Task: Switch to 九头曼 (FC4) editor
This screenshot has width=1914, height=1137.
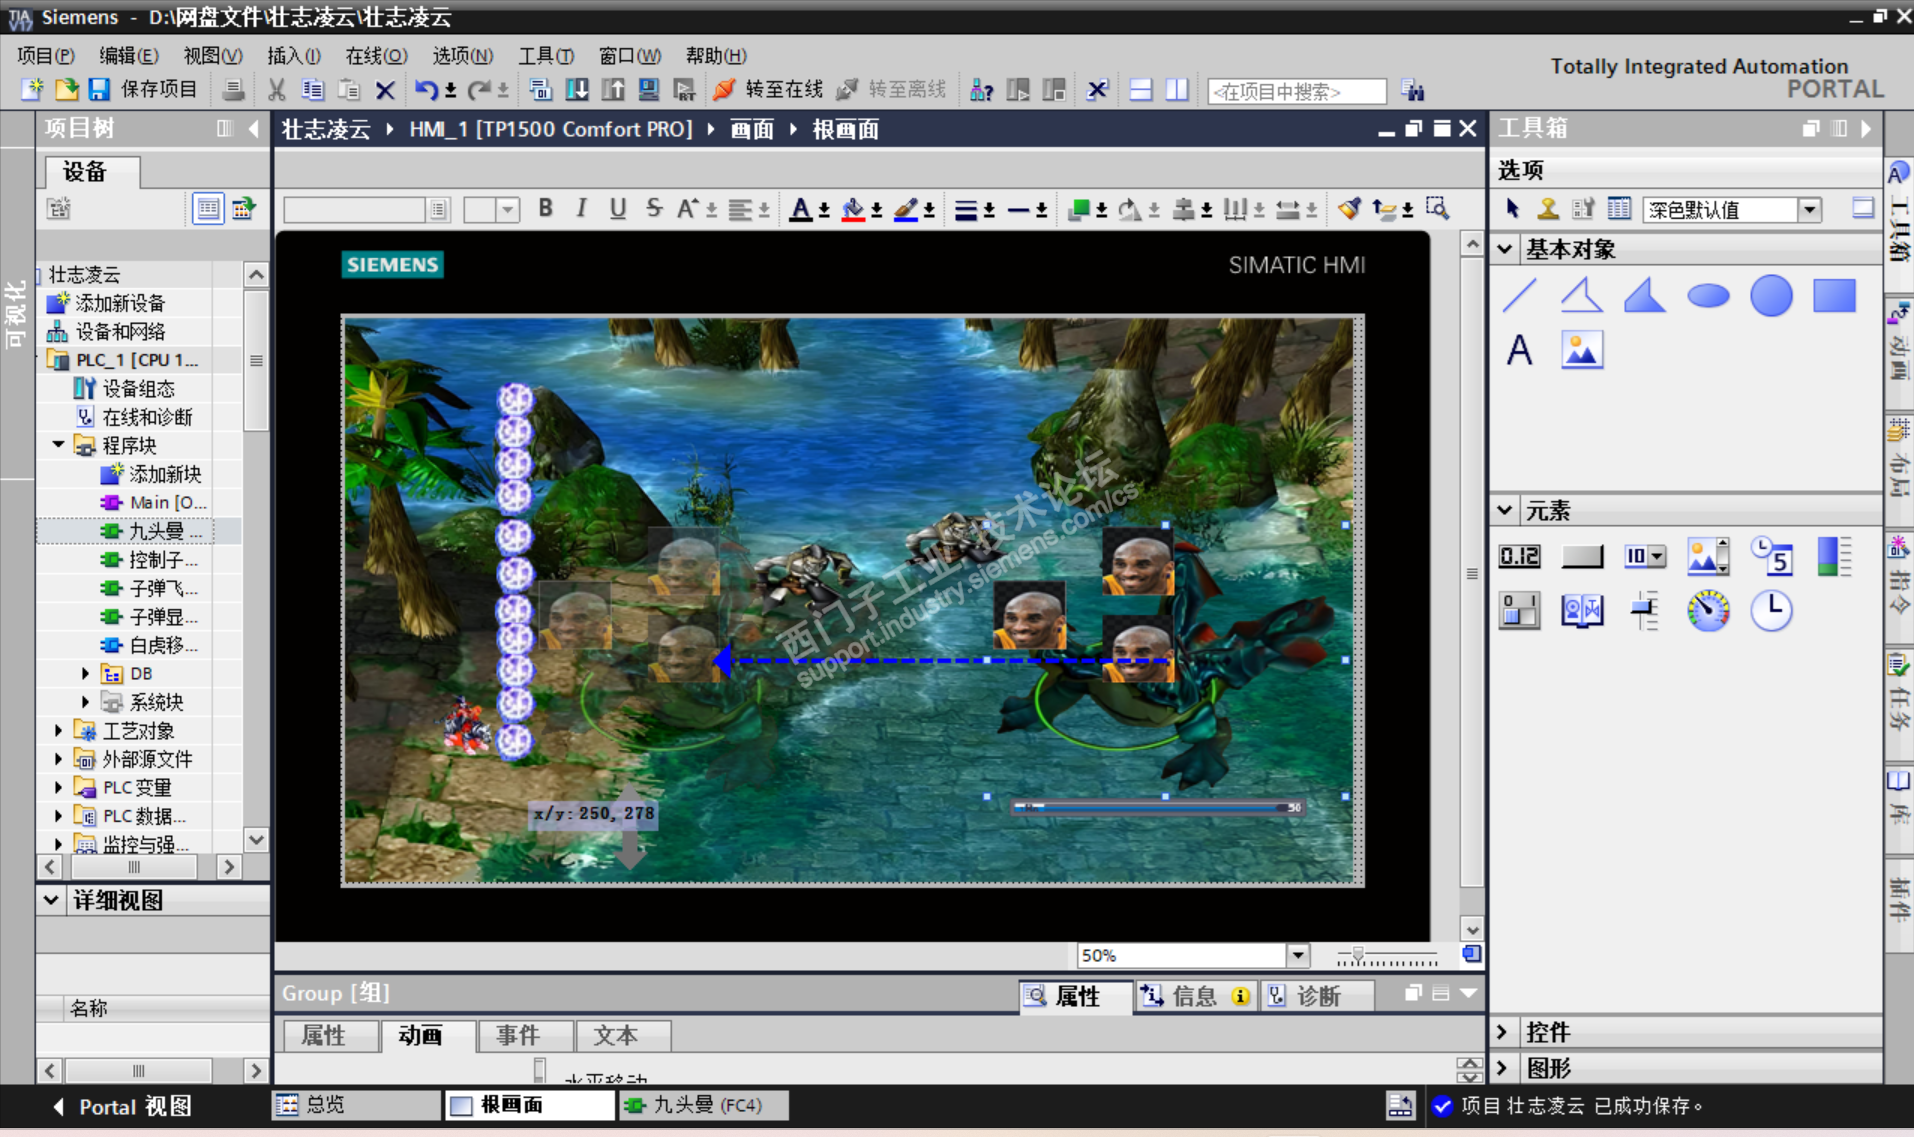Action: tap(704, 1105)
